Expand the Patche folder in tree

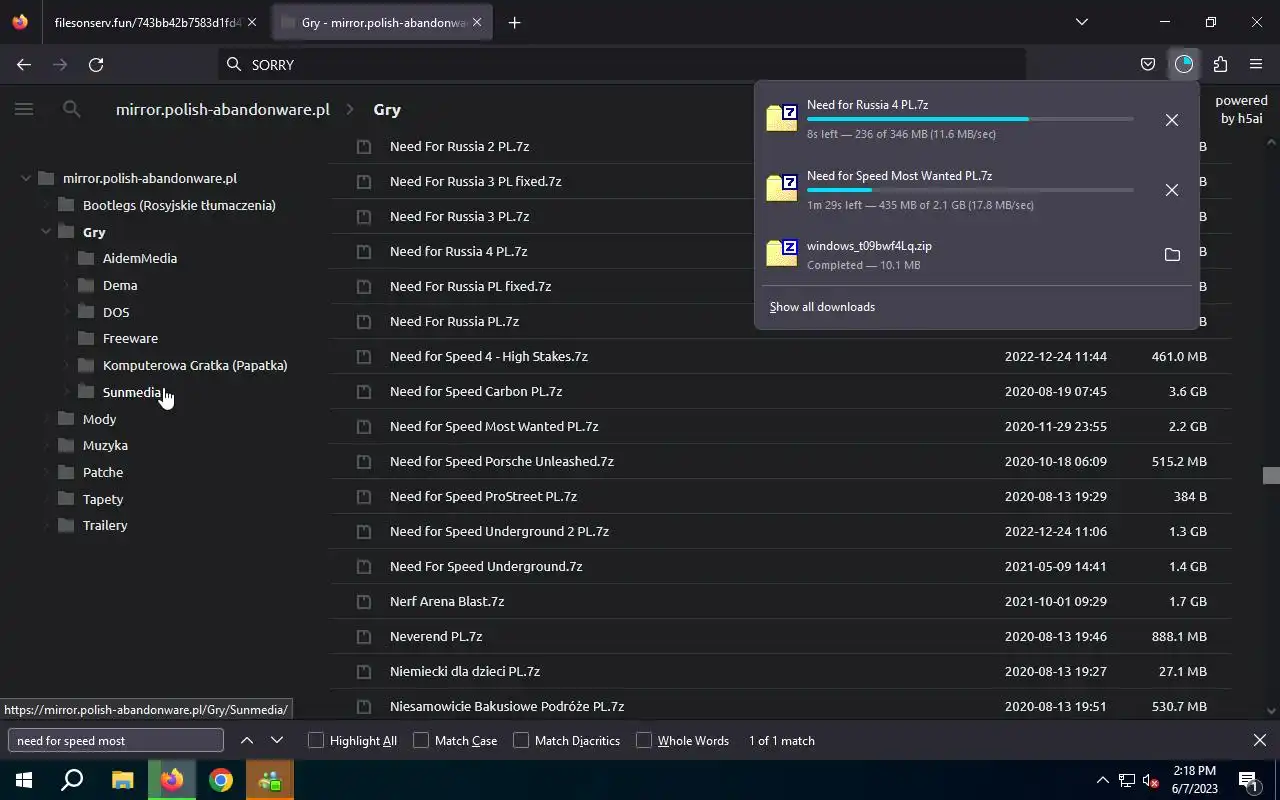(46, 472)
